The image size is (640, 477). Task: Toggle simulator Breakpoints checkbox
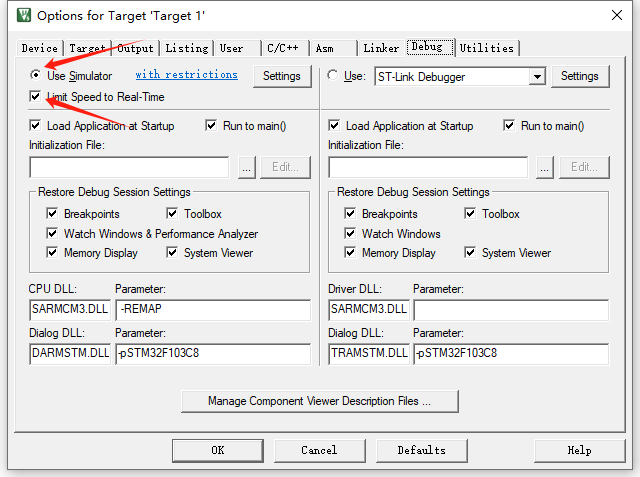tap(52, 213)
